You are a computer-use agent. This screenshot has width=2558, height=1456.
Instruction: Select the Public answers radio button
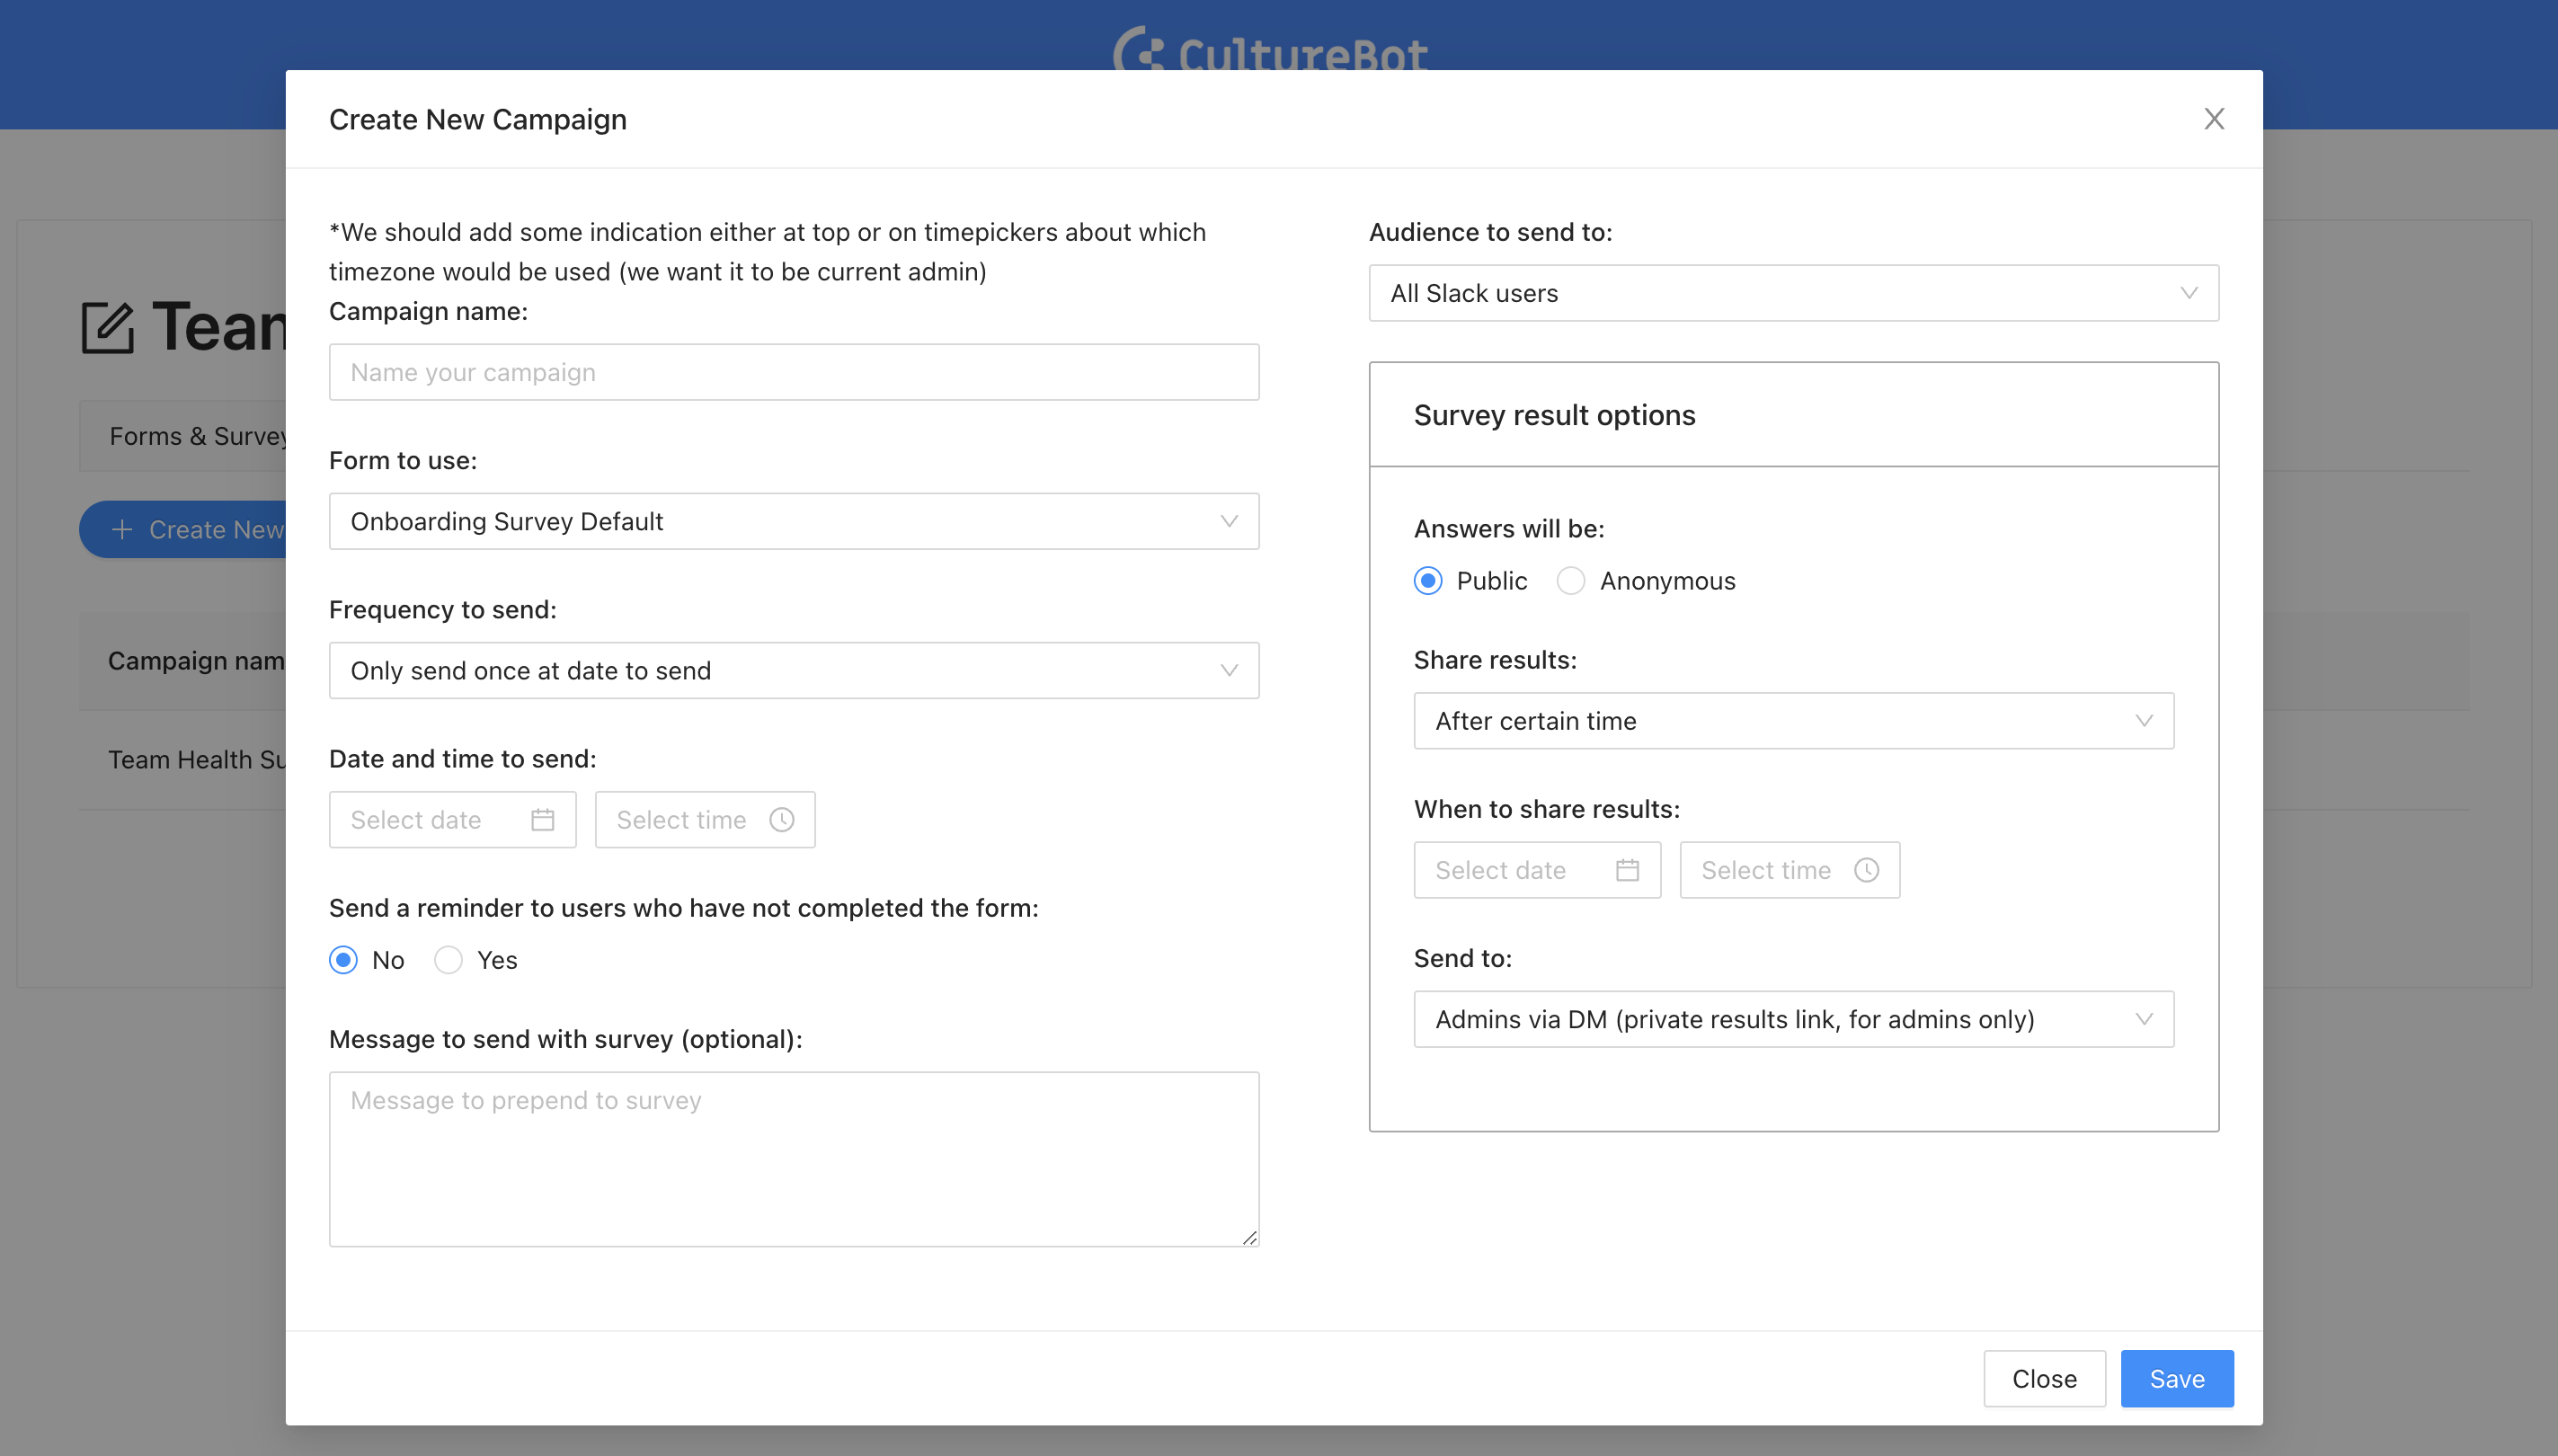(x=1428, y=581)
